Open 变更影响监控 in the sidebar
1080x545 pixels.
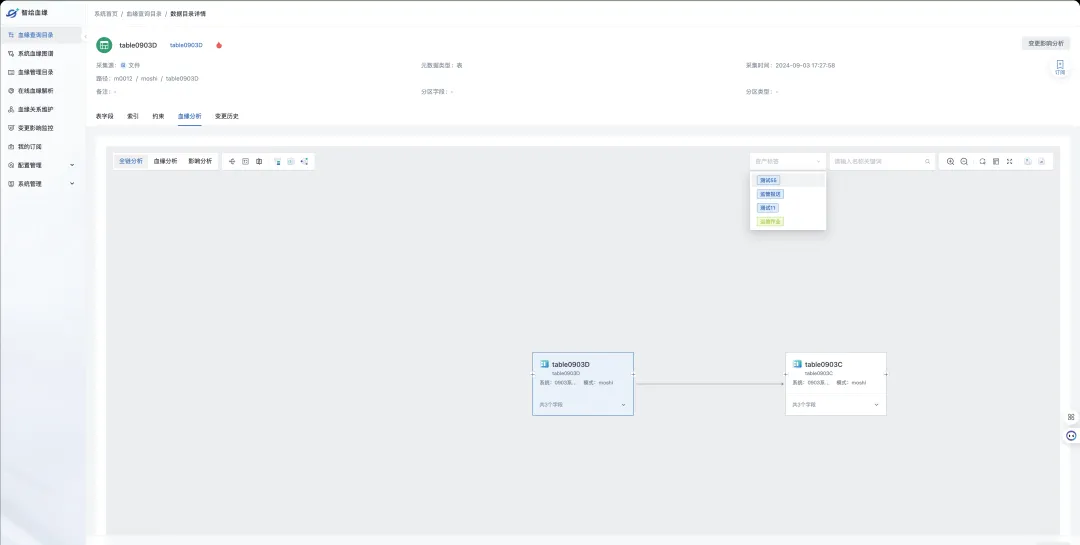[41, 127]
